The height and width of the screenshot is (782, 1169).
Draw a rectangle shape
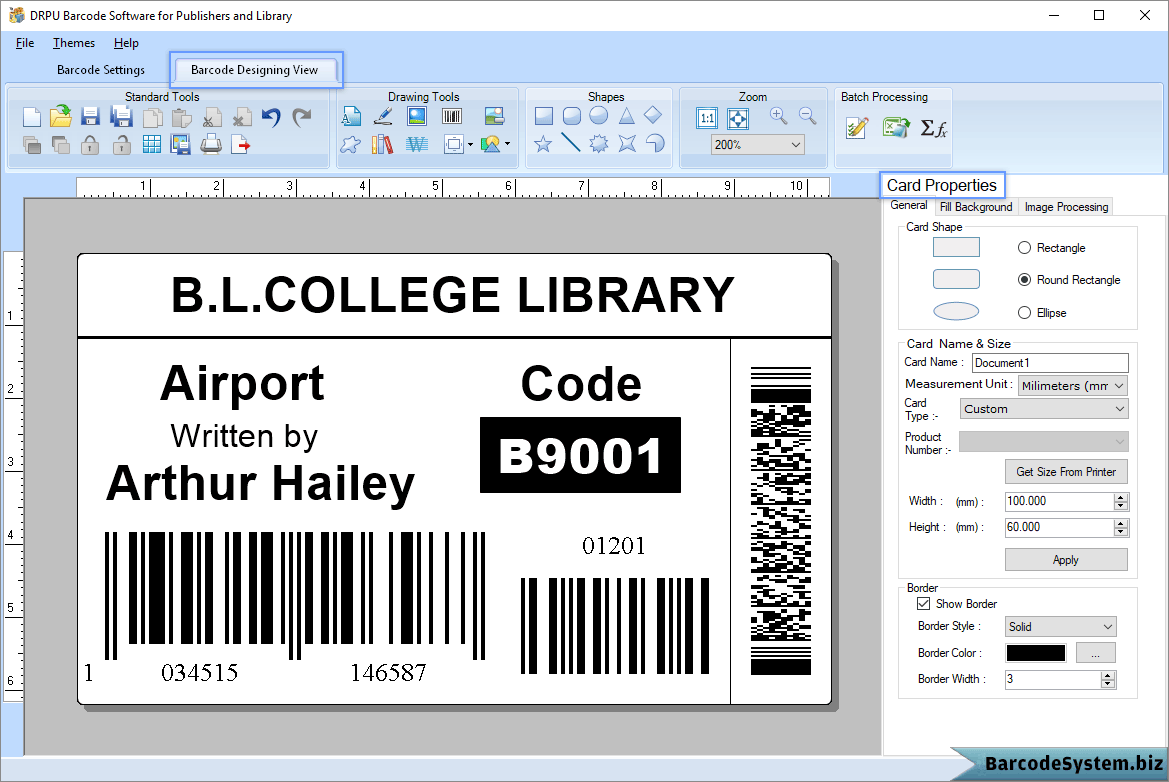[543, 116]
